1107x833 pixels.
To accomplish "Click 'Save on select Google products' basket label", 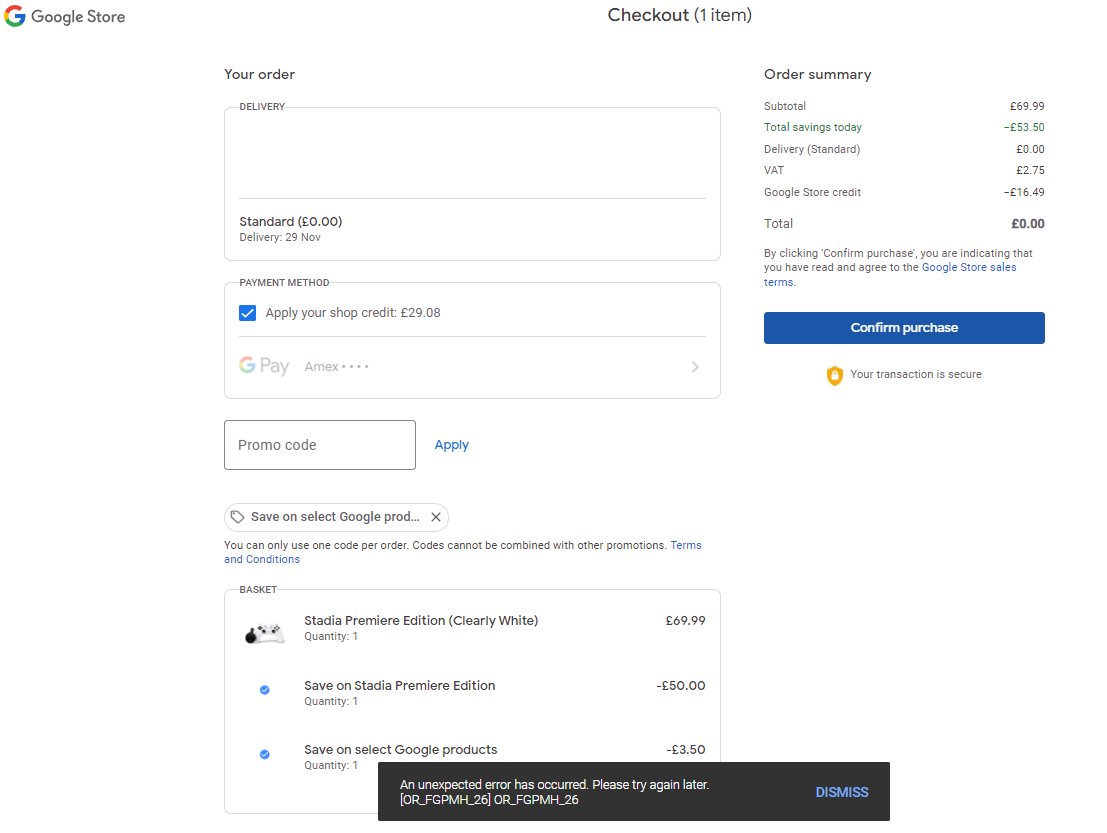I will [x=400, y=750].
